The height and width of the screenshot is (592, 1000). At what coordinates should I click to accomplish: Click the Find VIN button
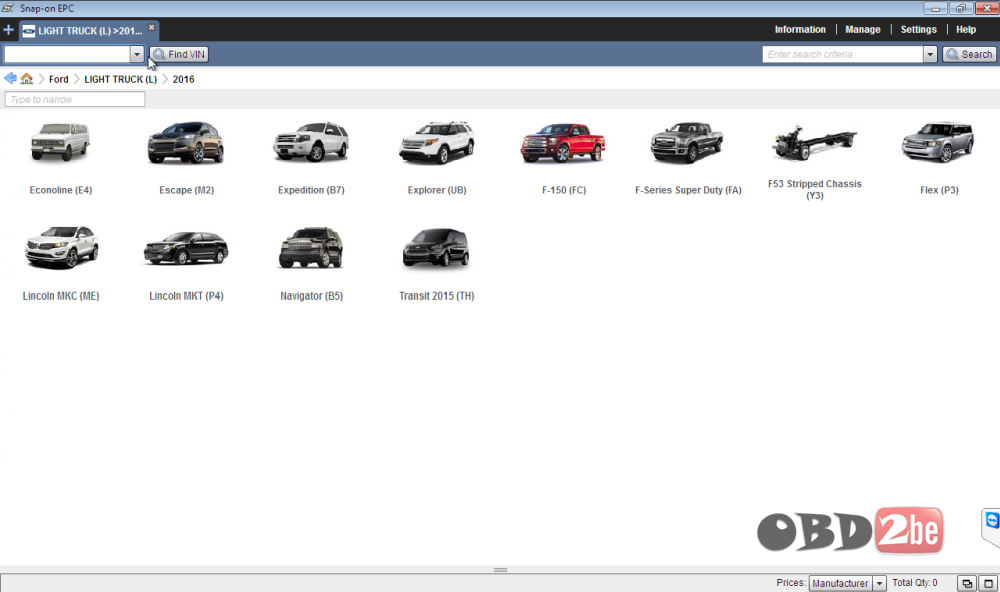coord(179,54)
